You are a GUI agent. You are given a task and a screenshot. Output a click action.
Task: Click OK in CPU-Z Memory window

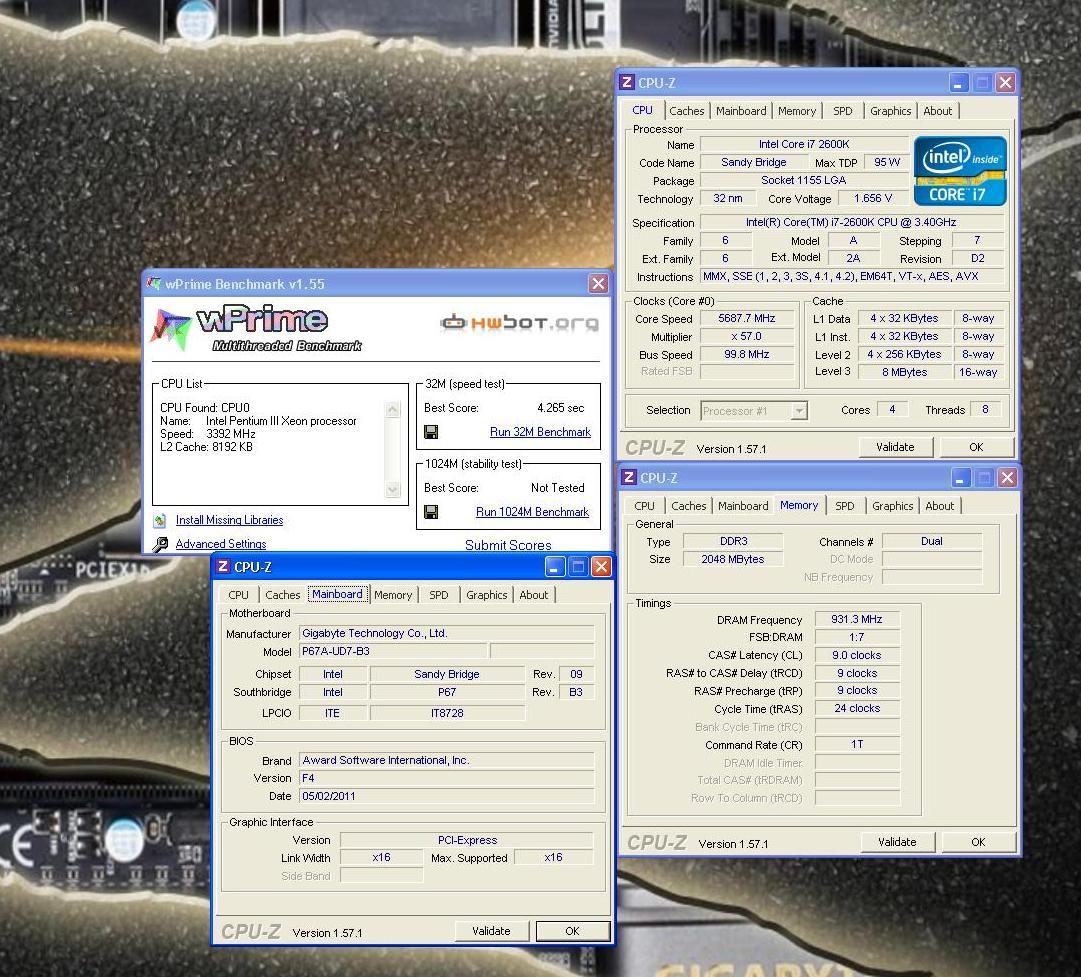[x=978, y=843]
